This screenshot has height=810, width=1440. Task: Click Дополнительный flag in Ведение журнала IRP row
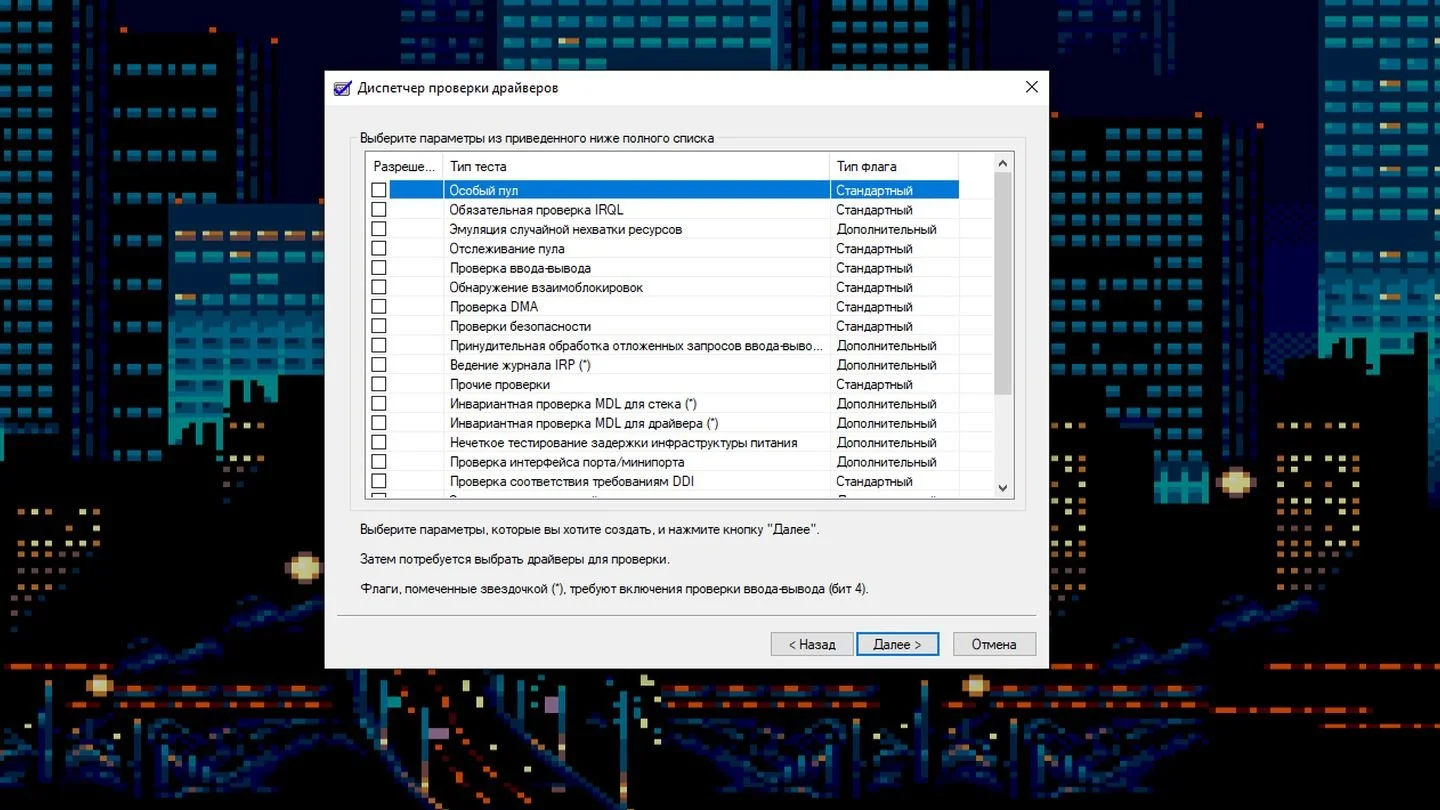(886, 365)
